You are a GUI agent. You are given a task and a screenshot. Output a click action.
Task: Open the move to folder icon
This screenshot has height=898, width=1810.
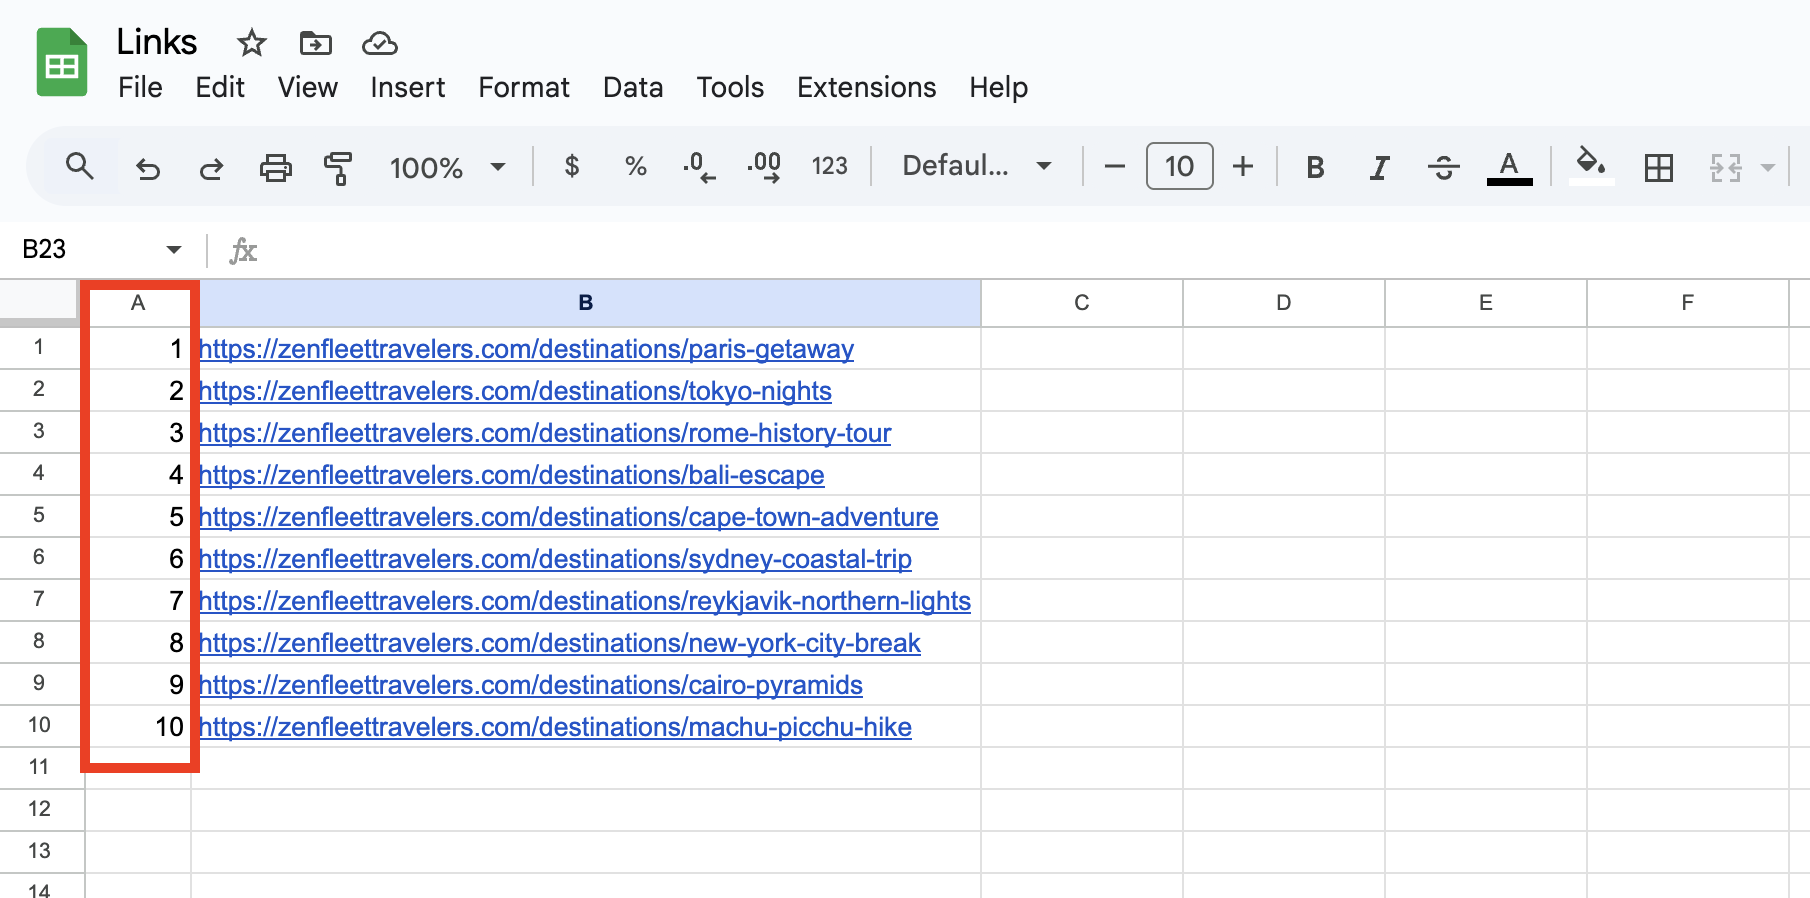[315, 43]
